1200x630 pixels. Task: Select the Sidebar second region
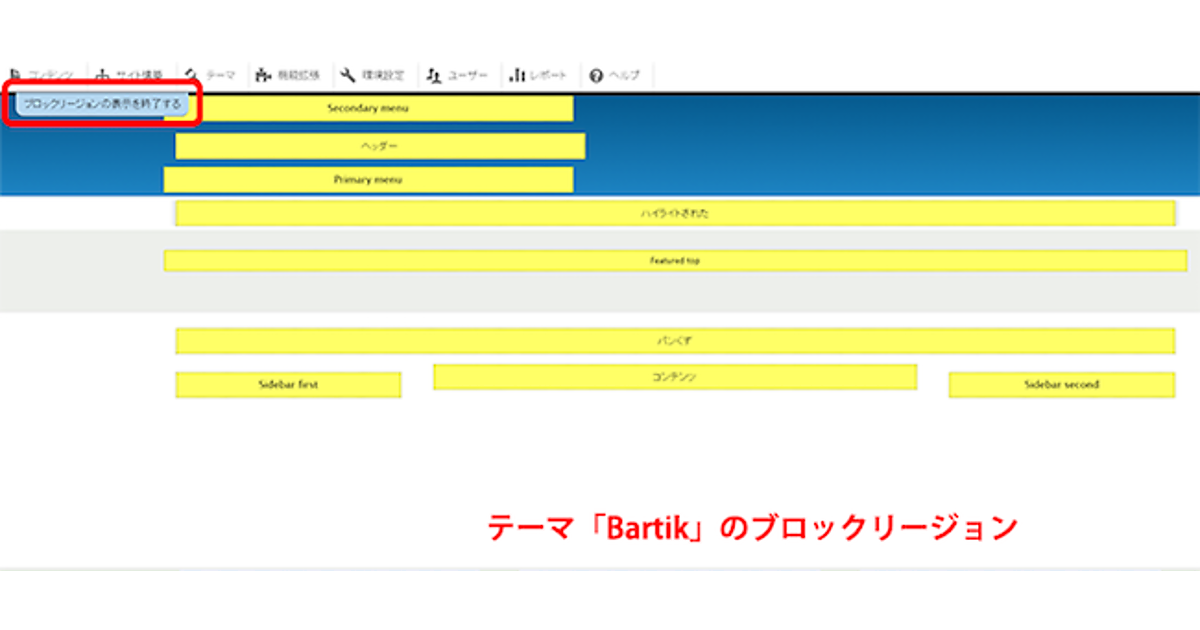coord(1062,385)
